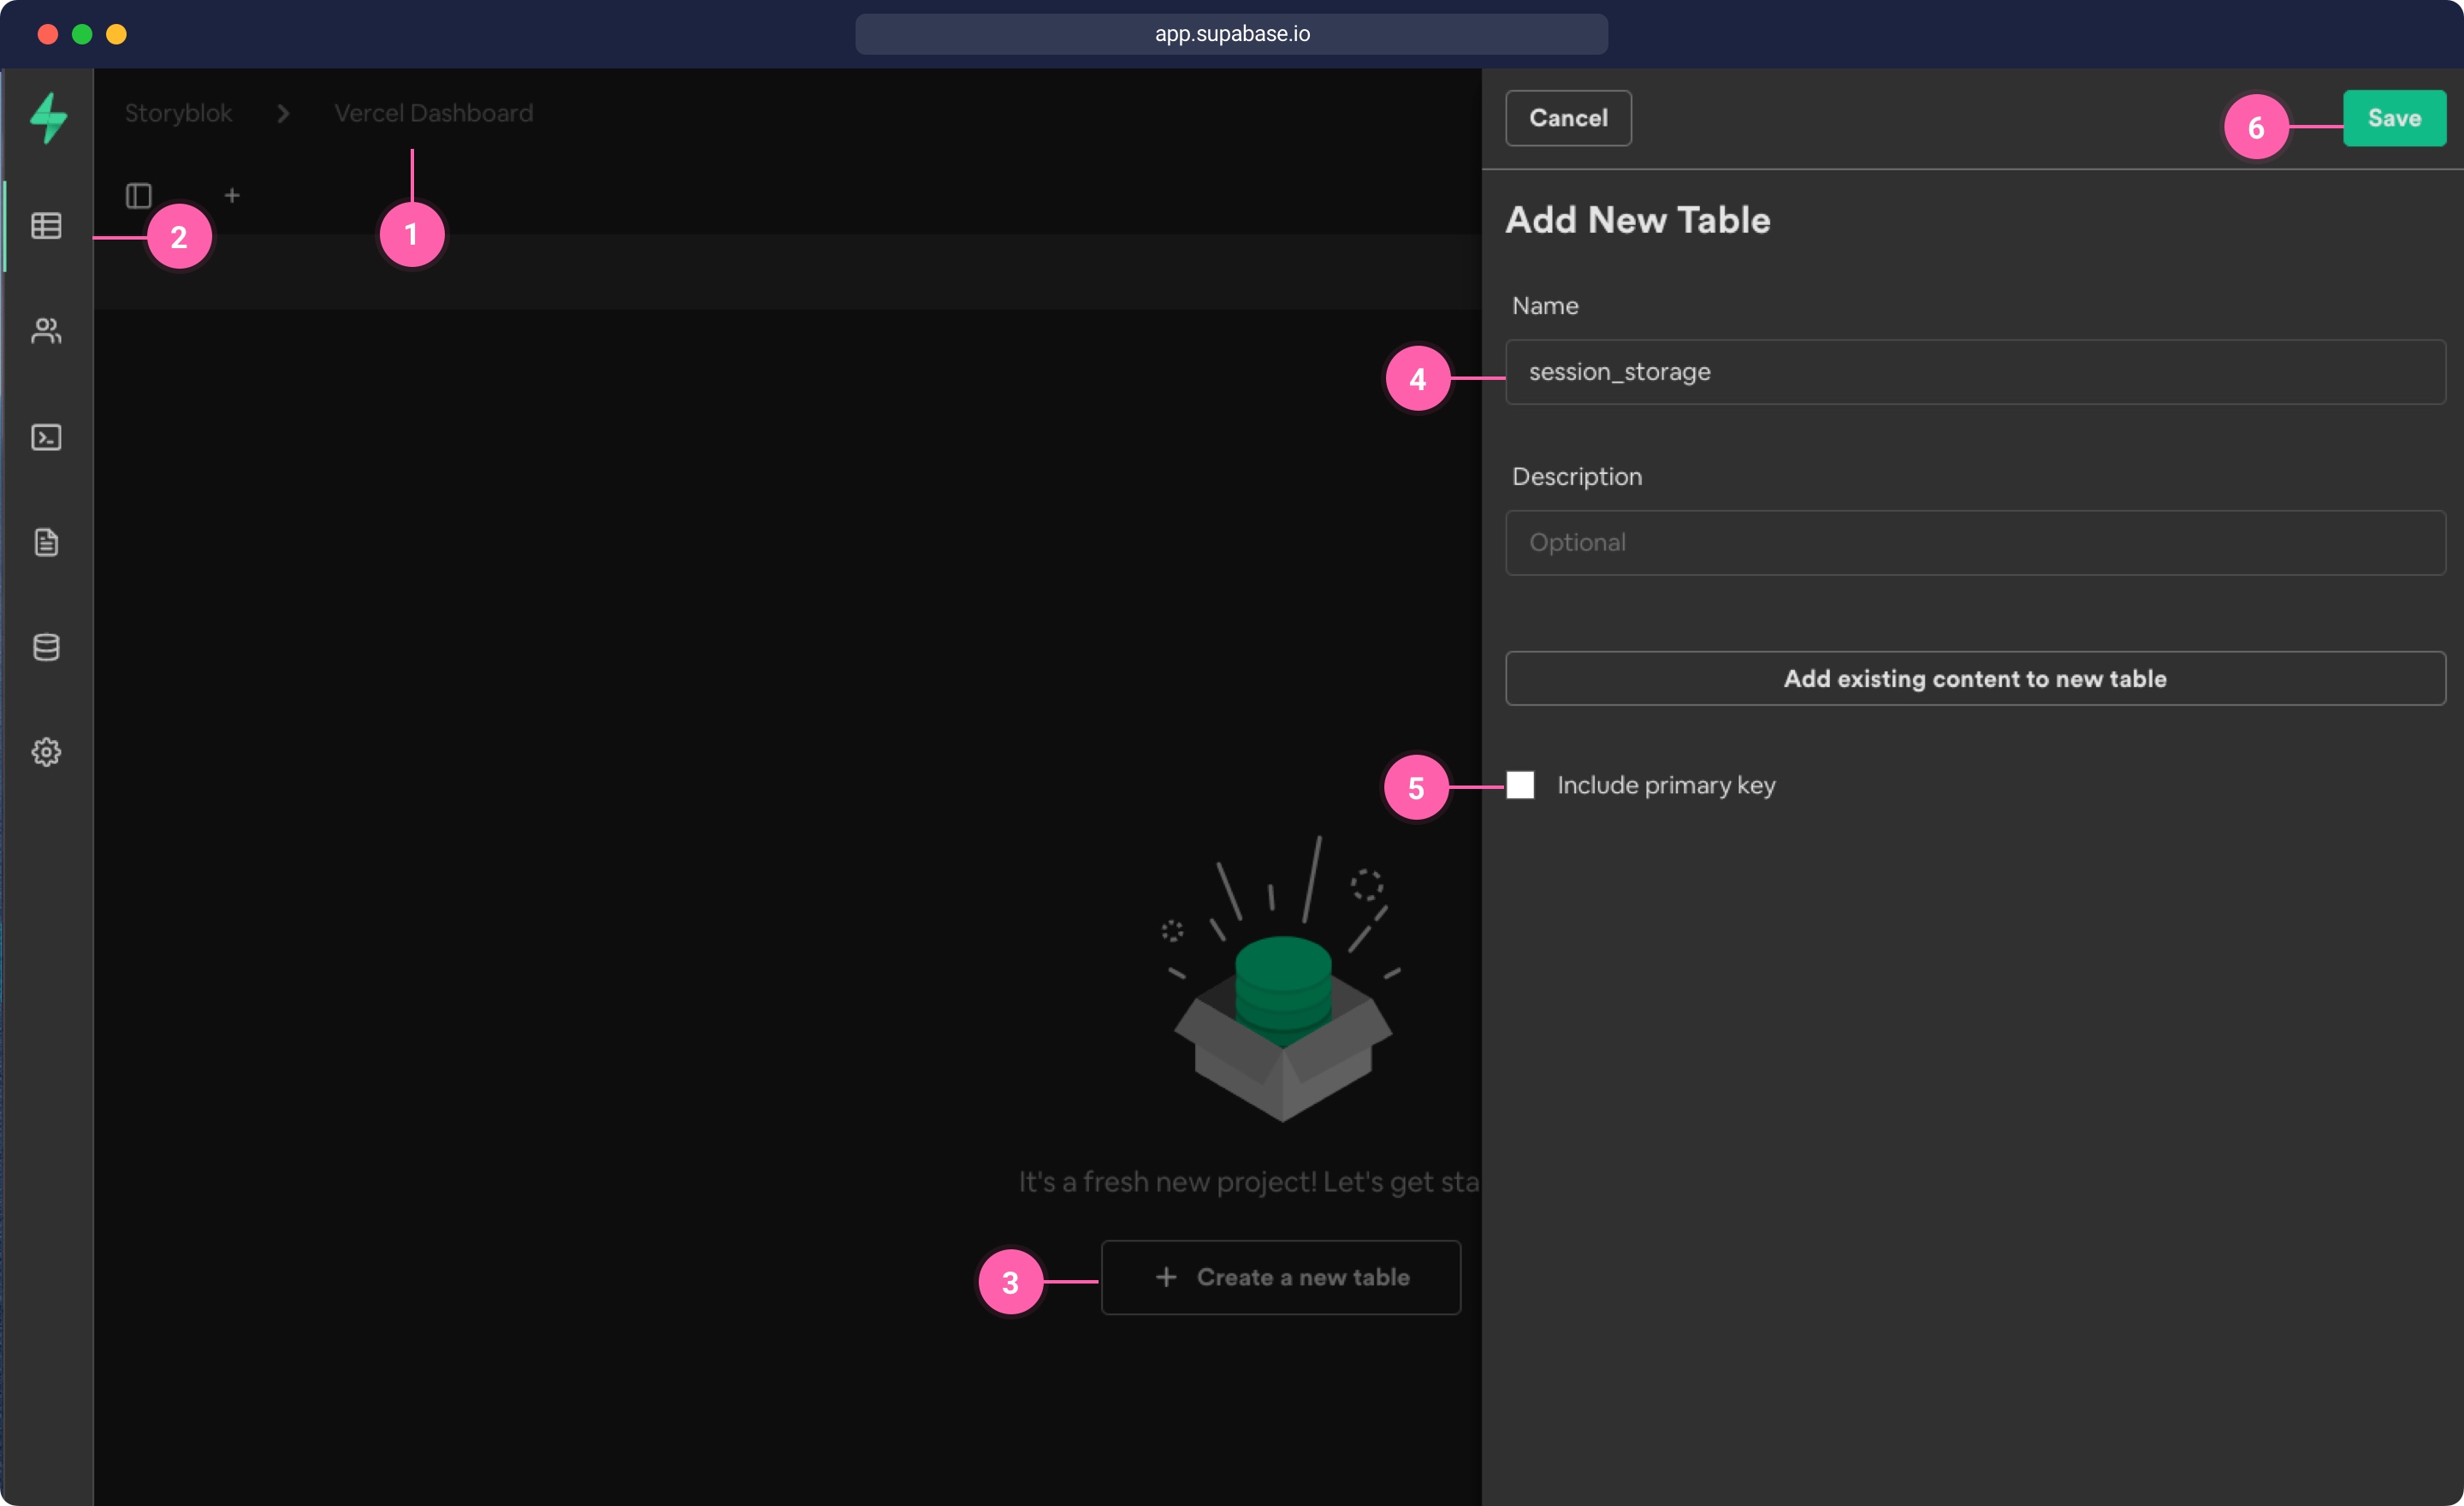
Task: Open the Database cylinder icon
Action: tap(46, 647)
